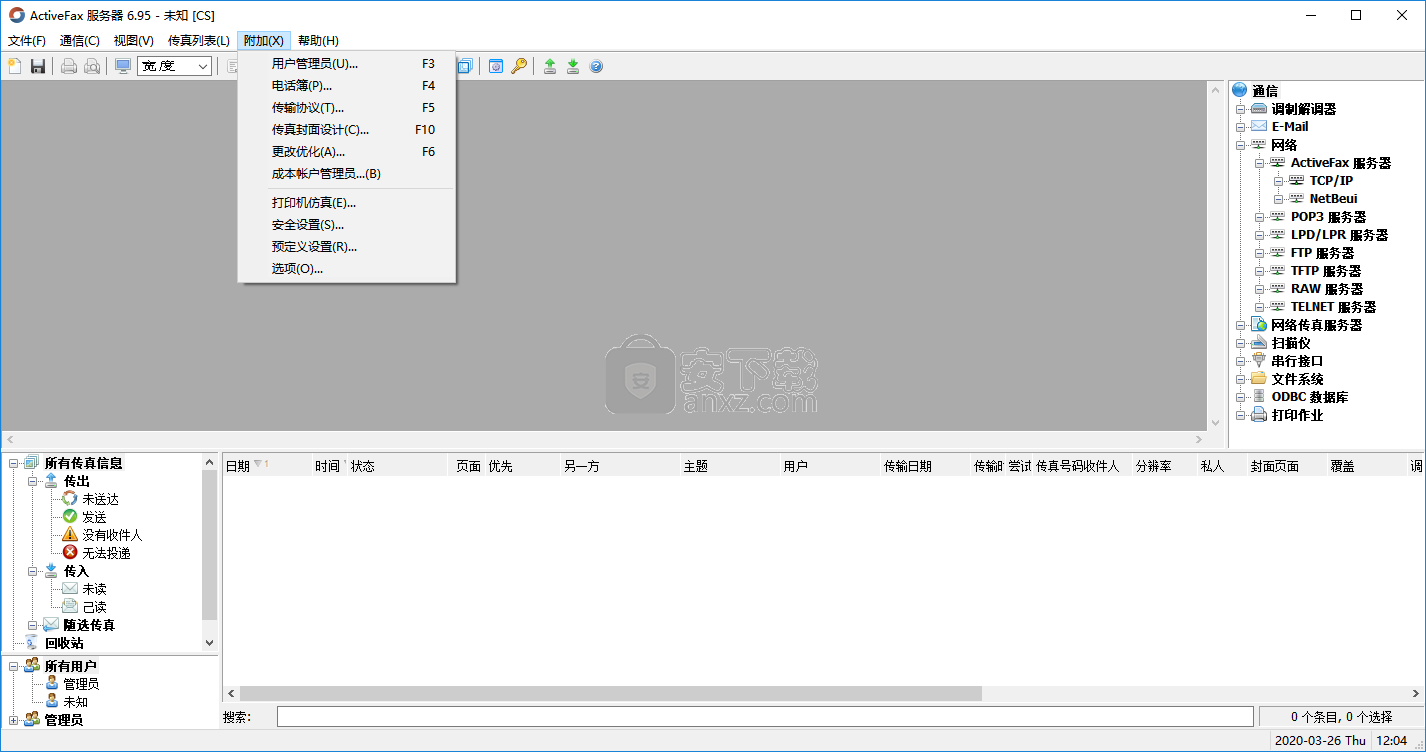Select the 未读 folder in the tree
Image resolution: width=1426 pixels, height=752 pixels.
coord(94,589)
